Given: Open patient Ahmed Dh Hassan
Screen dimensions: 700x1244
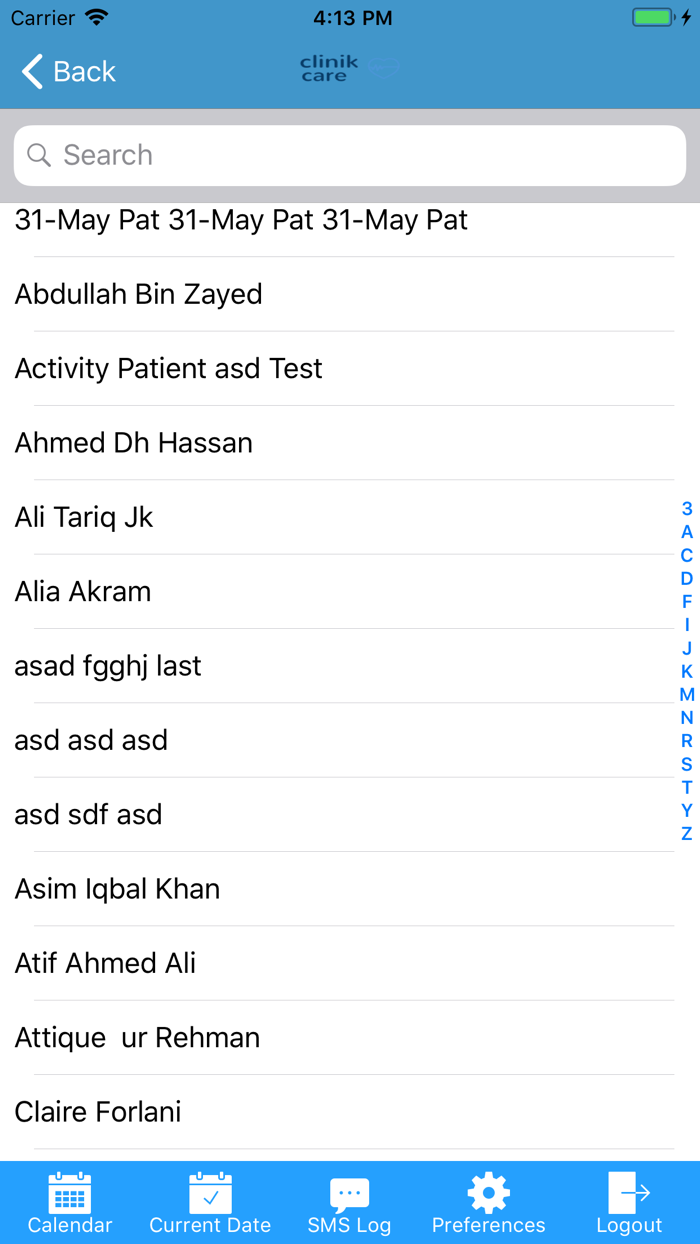Looking at the screenshot, I should click(x=134, y=443).
